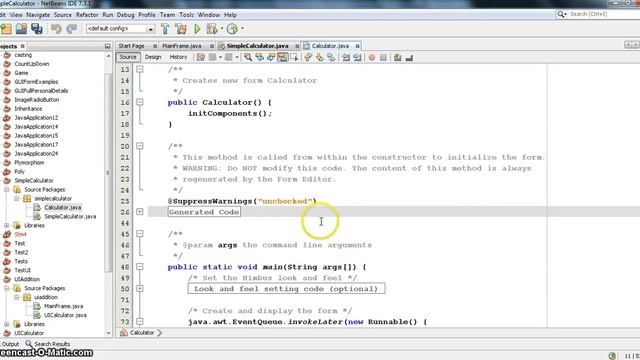Close the Calculator.java tab
Viewport: 640px width, 360px height.
tap(357, 46)
